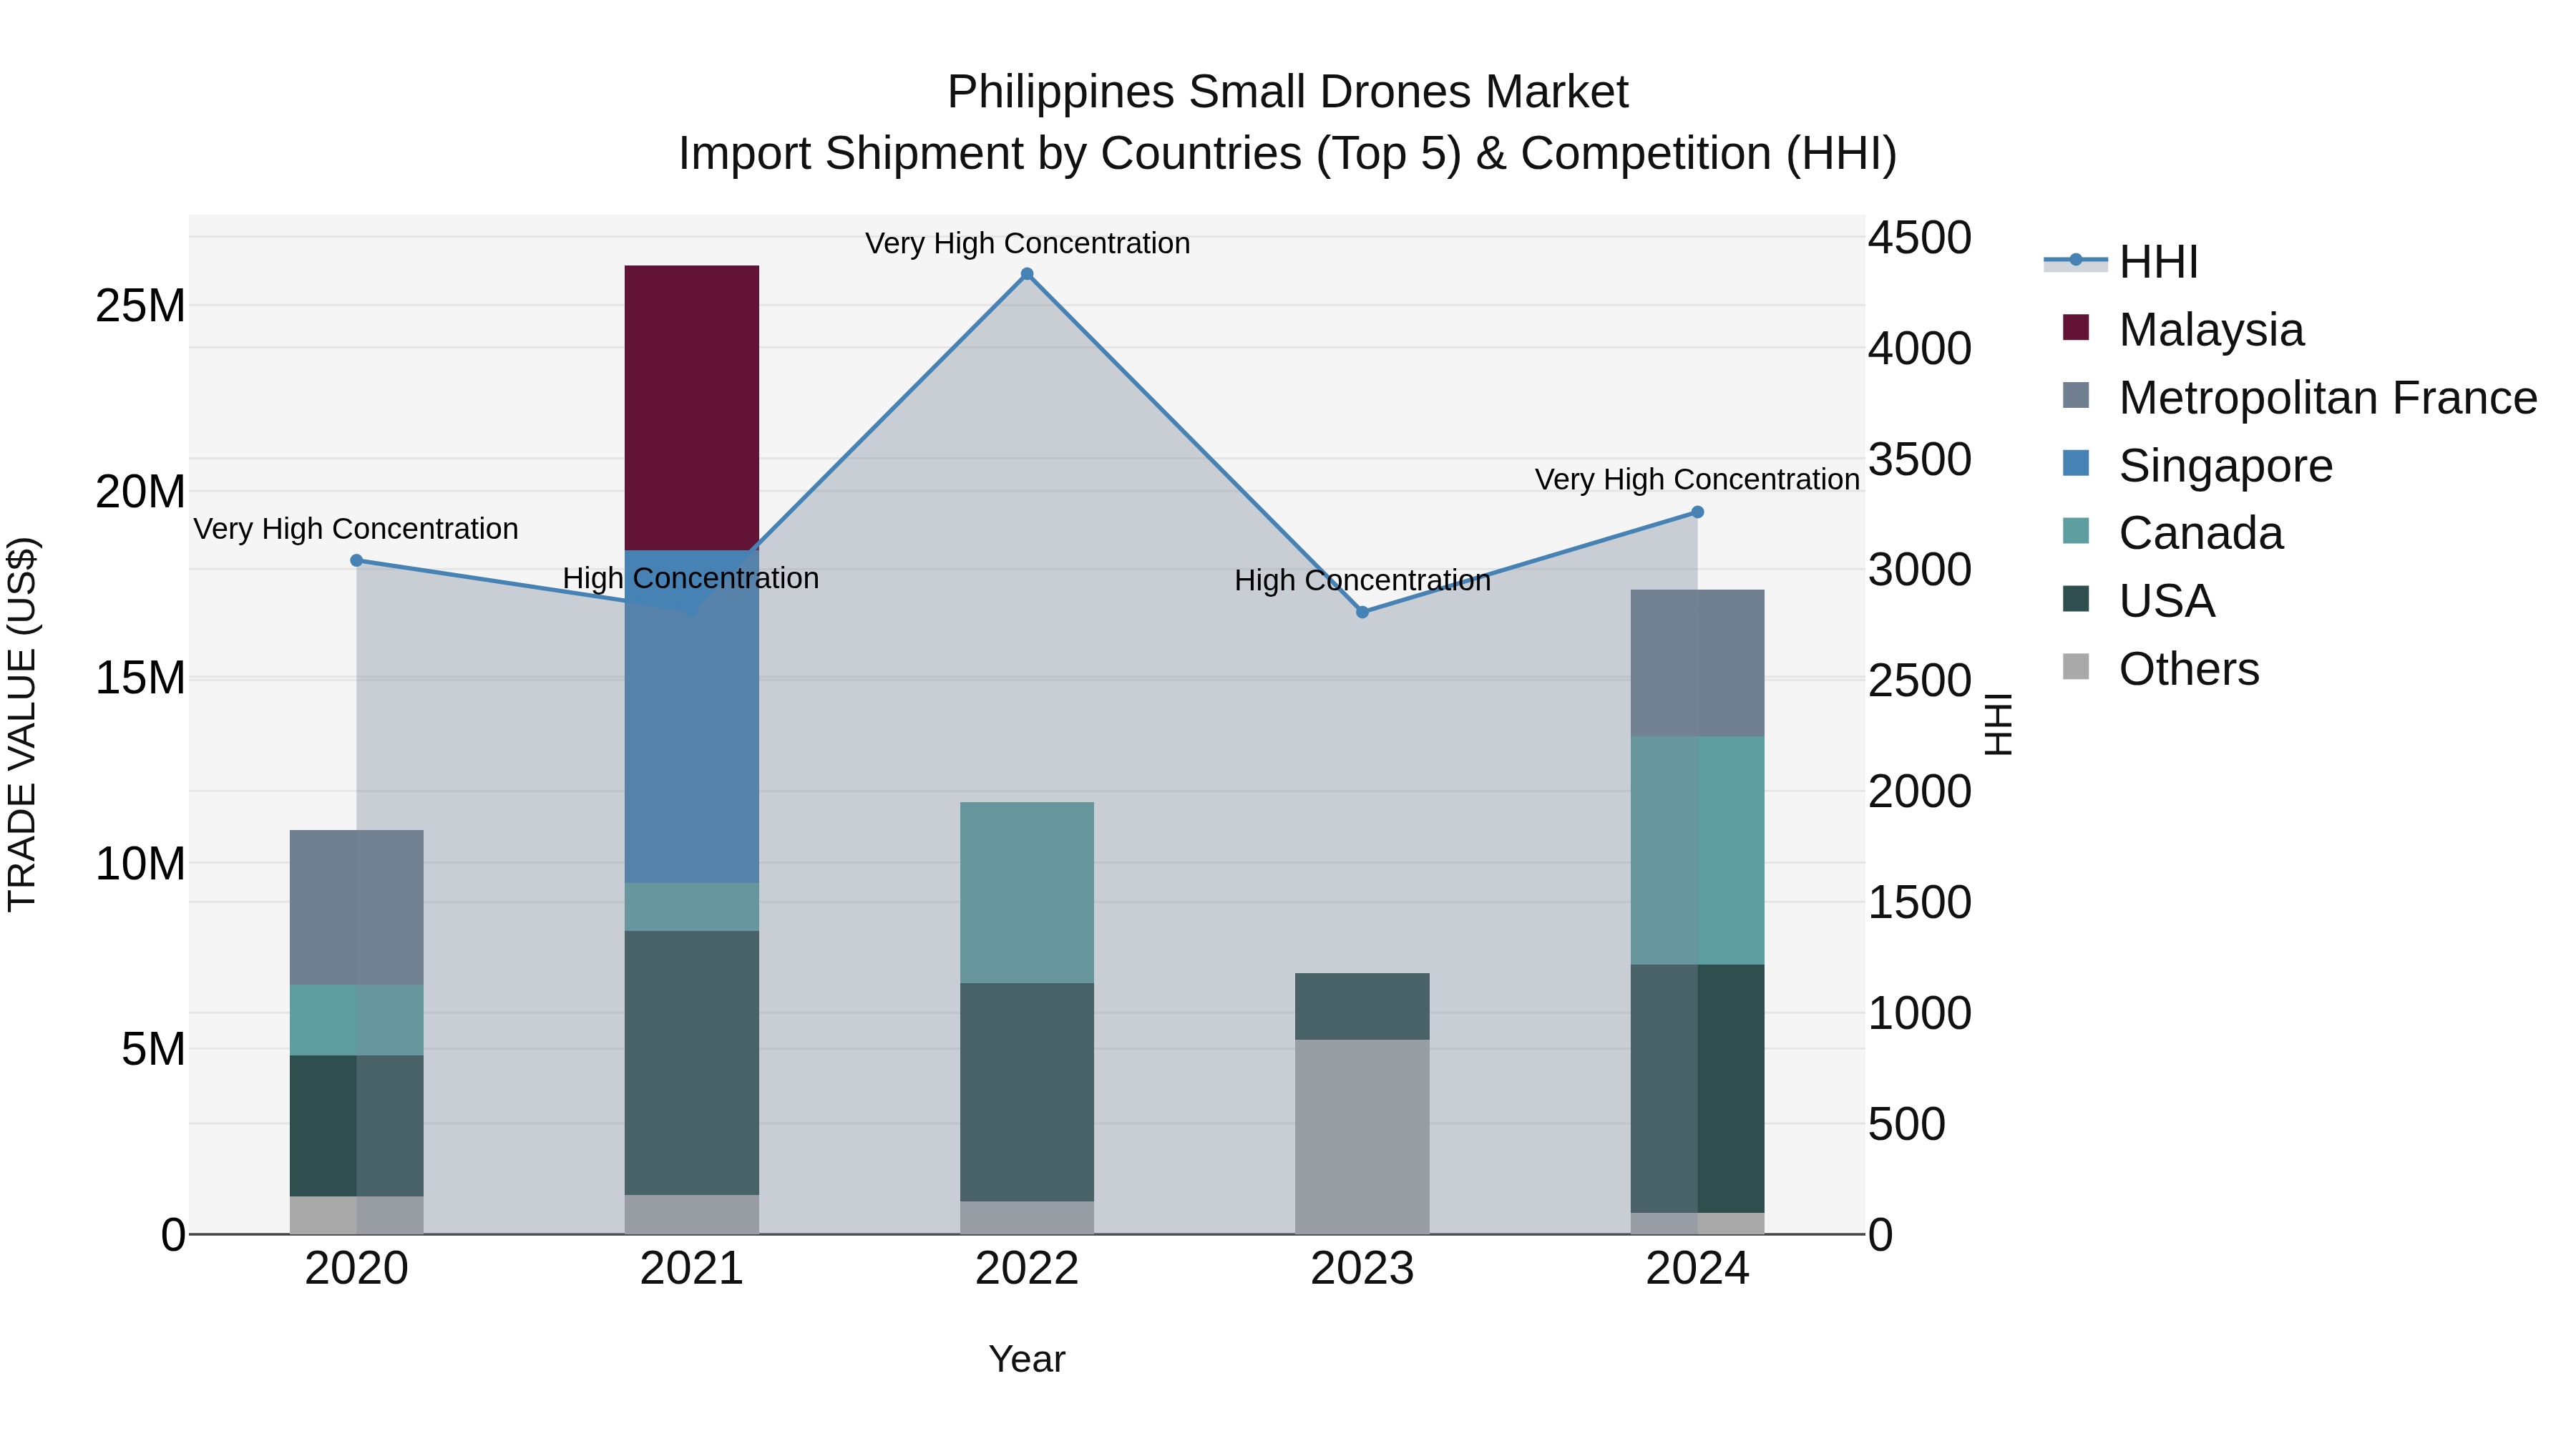Click the 25M y-axis tick label

pos(141,306)
